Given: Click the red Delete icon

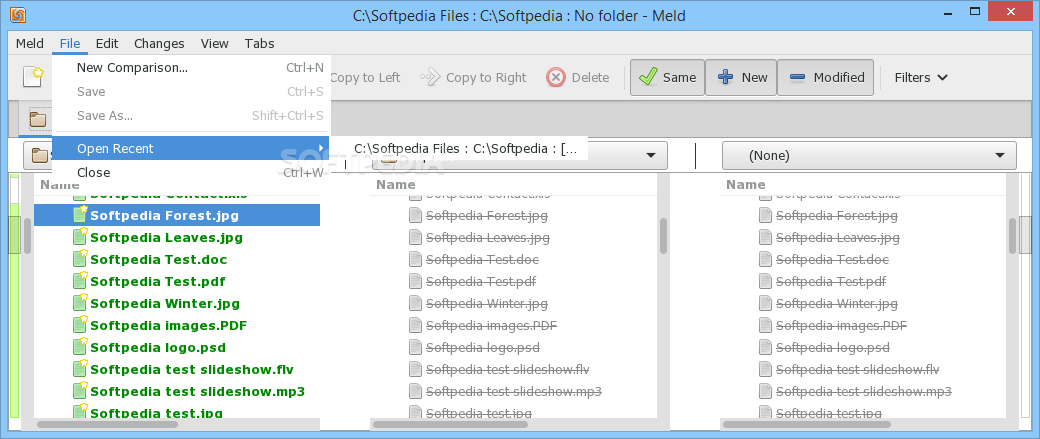Looking at the screenshot, I should 556,78.
